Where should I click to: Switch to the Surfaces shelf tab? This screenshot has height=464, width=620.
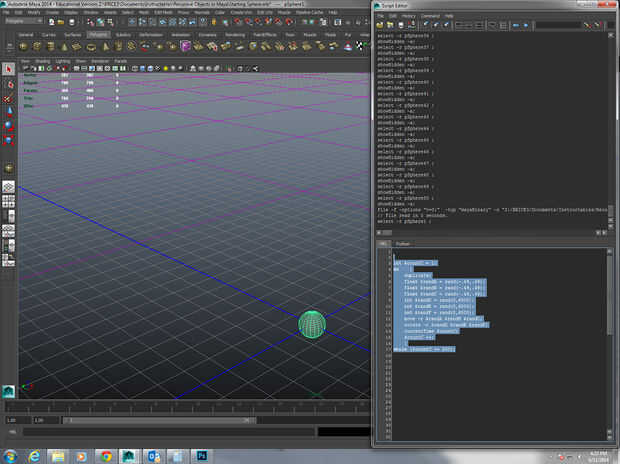pos(73,33)
